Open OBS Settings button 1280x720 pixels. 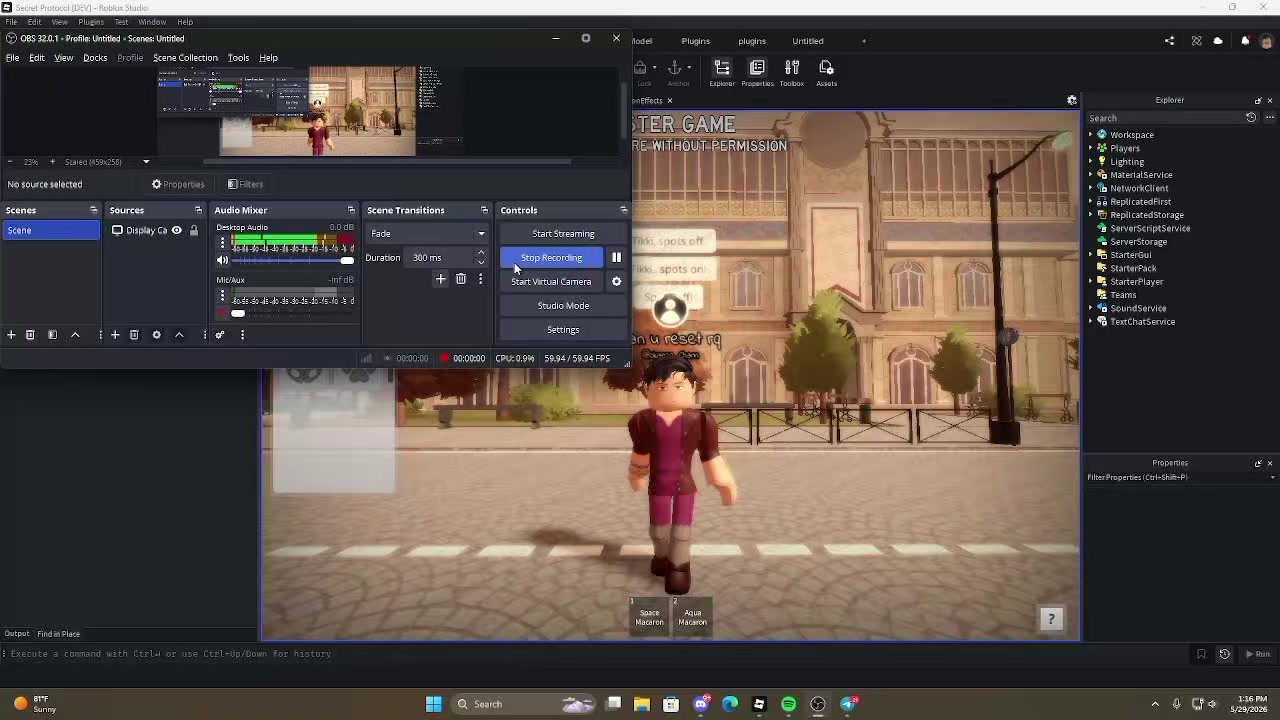click(563, 329)
